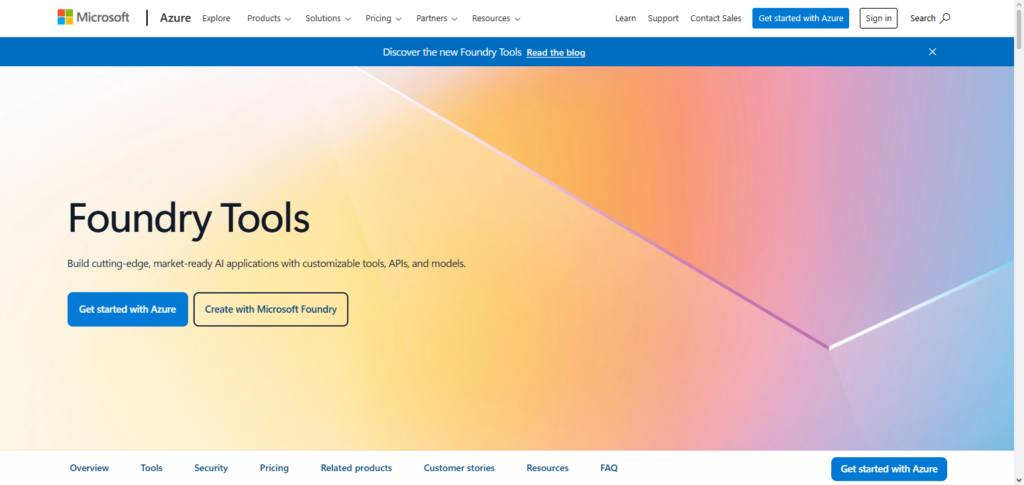1024x485 pixels.
Task: Click header Get started with Azure button
Action: pos(801,18)
